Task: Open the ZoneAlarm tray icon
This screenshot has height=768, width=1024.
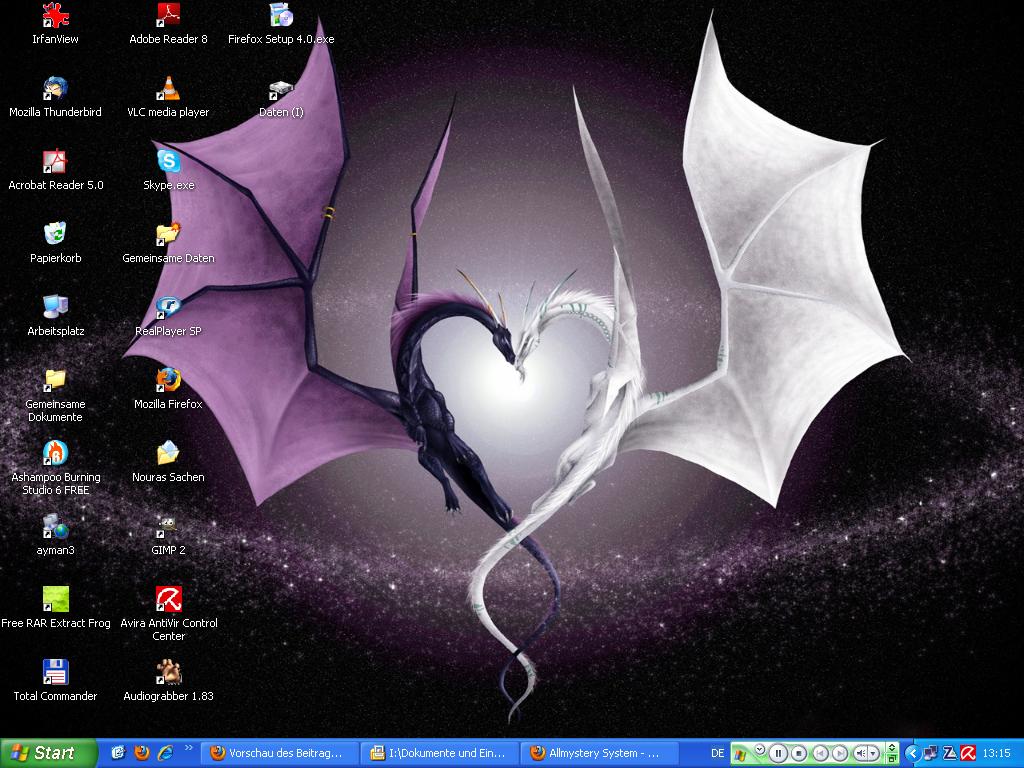Action: (x=950, y=753)
